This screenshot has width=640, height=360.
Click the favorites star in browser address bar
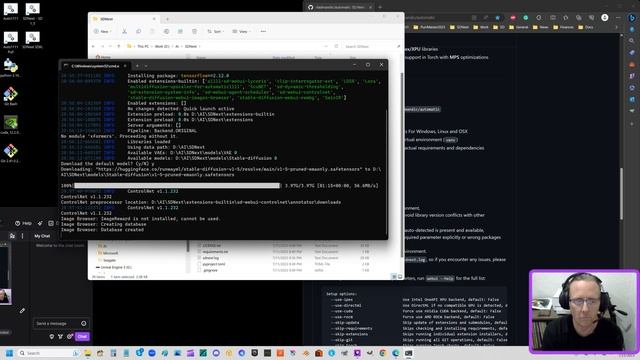point(497,18)
